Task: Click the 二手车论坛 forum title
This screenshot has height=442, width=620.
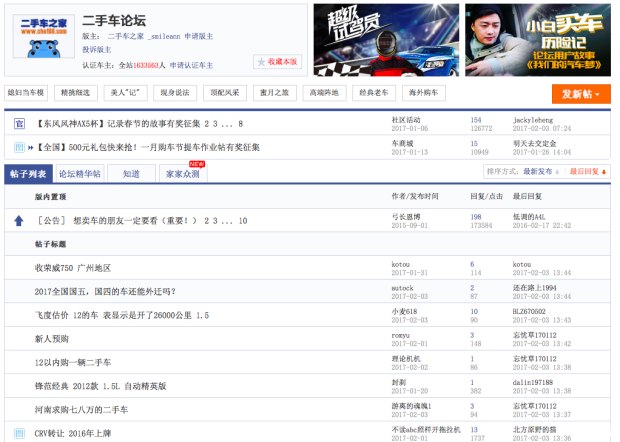Action: 114,20
